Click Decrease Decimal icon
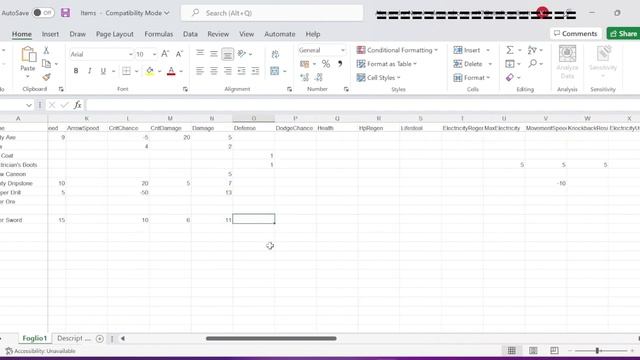The height and width of the screenshot is (360, 640). click(319, 77)
